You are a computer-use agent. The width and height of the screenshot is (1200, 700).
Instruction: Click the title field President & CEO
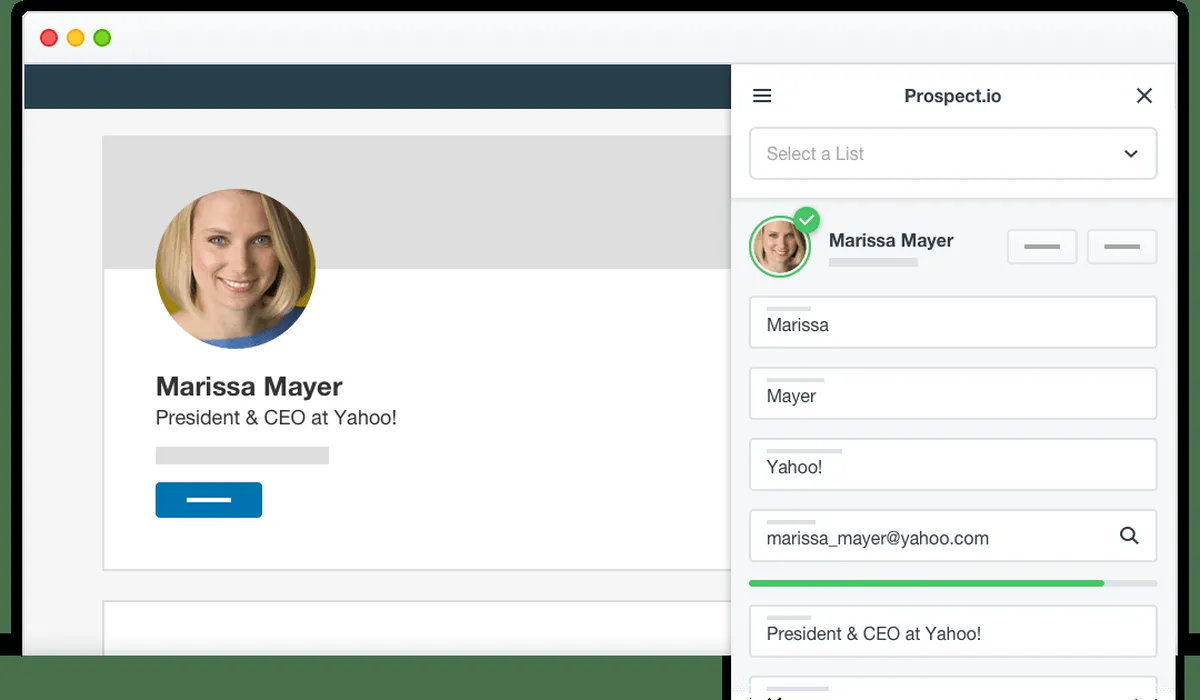953,631
